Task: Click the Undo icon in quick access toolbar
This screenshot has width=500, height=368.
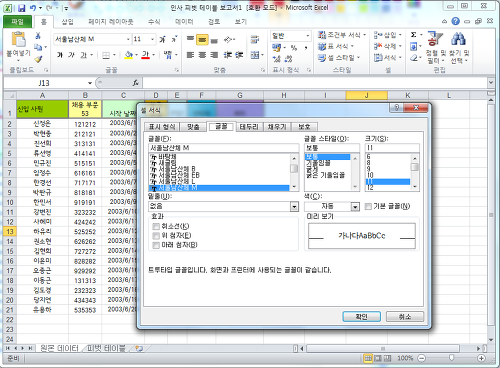Action: [33, 8]
